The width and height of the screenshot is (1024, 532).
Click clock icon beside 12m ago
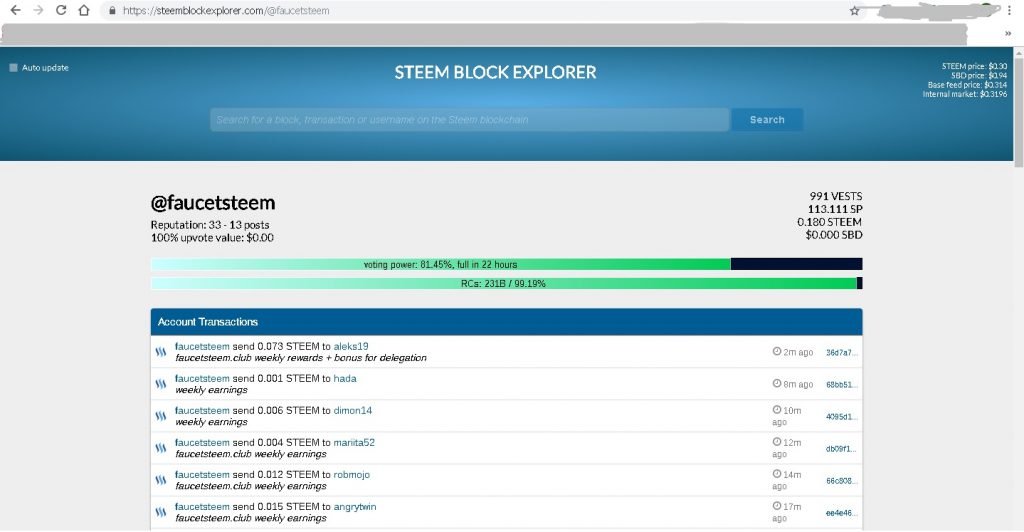click(x=776, y=442)
